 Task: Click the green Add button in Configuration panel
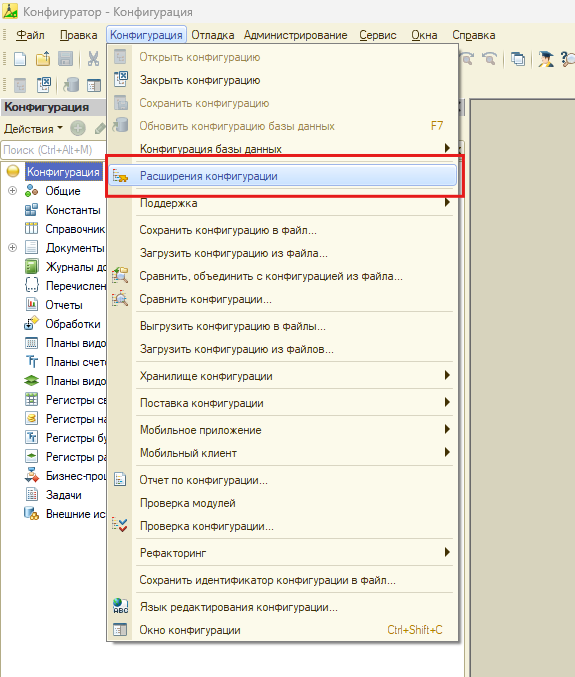click(x=78, y=128)
